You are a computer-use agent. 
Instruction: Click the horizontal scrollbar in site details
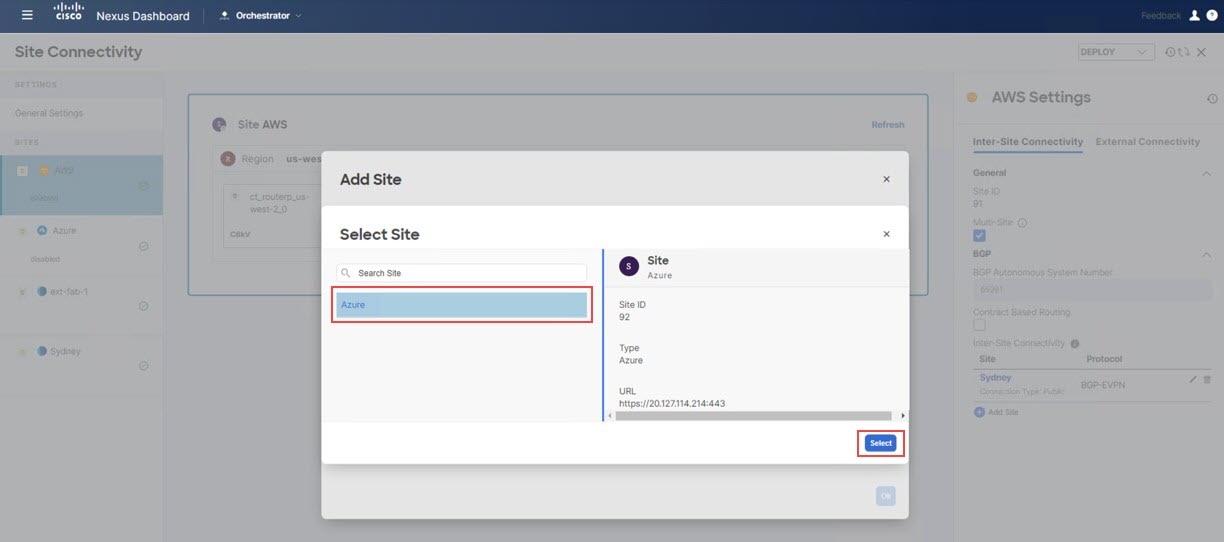point(753,415)
